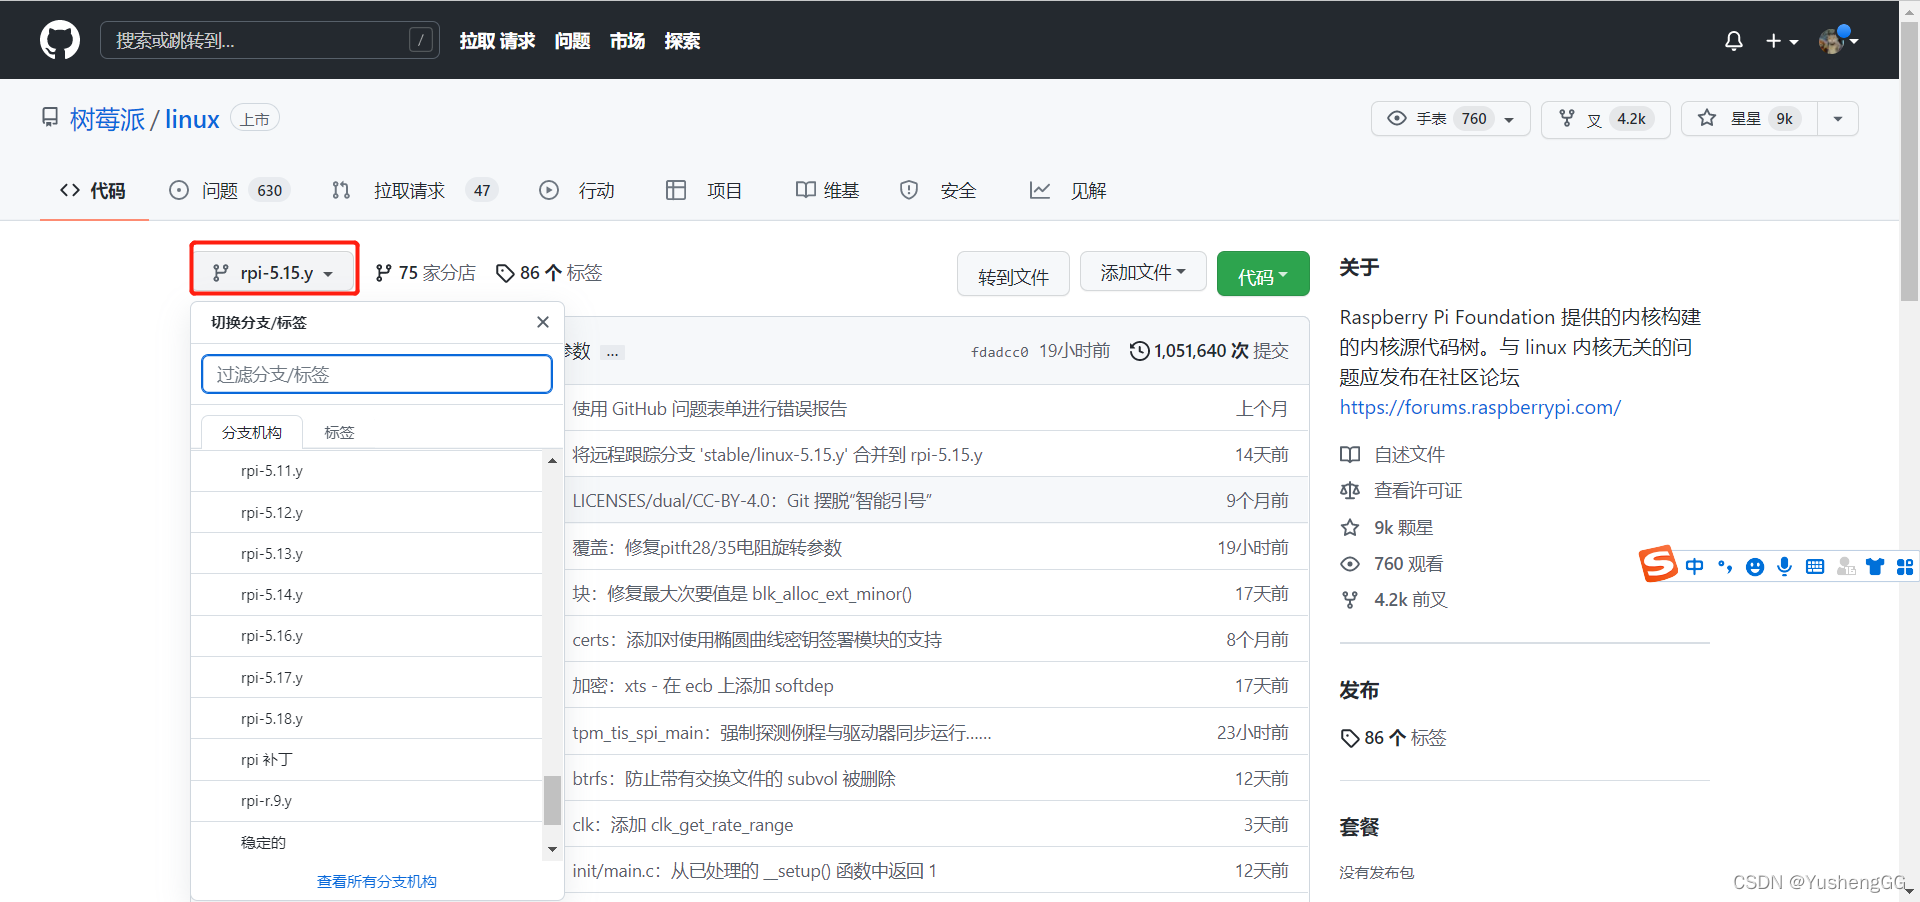Viewport: 1920px width, 902px height.
Task: Open the 发布 releases heading link
Action: (x=1359, y=690)
